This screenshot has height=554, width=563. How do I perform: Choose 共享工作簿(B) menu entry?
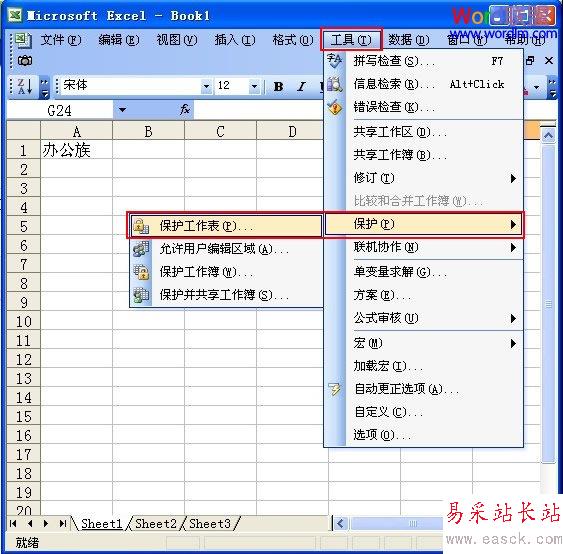pos(423,155)
